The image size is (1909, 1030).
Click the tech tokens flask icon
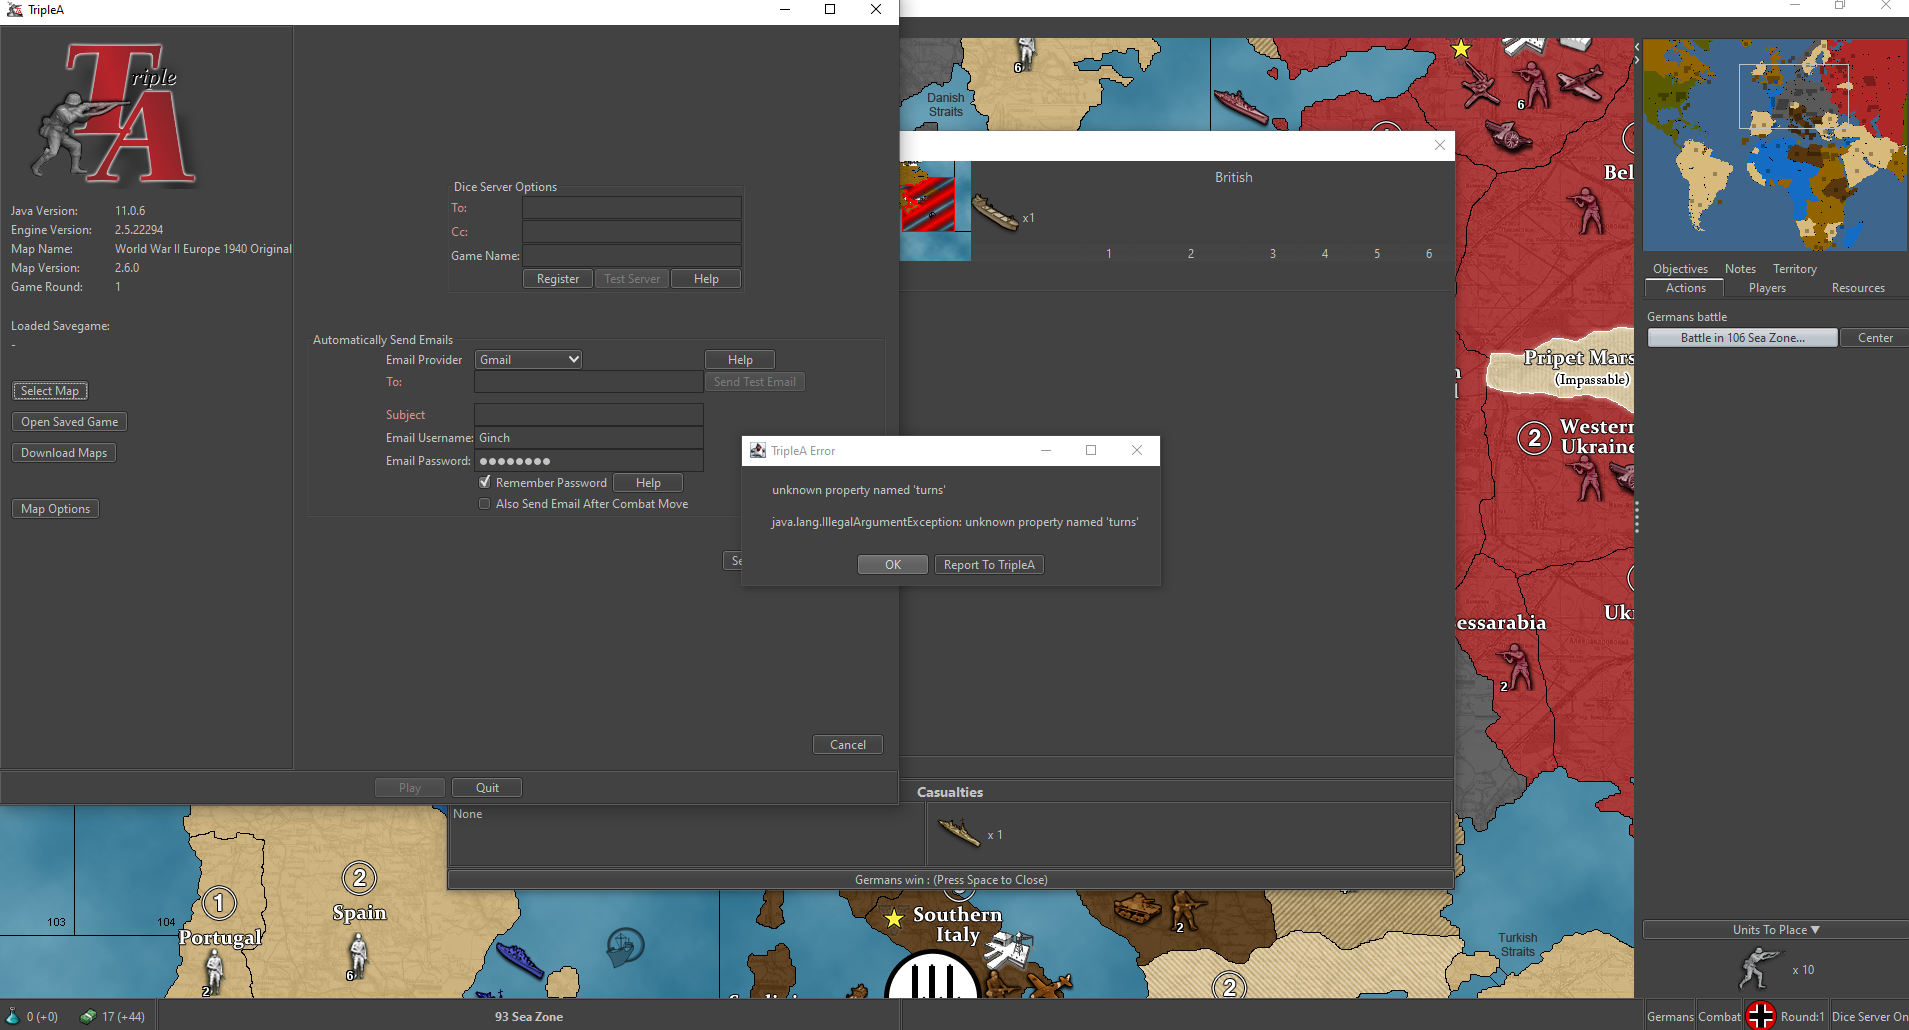pyautogui.click(x=13, y=1016)
